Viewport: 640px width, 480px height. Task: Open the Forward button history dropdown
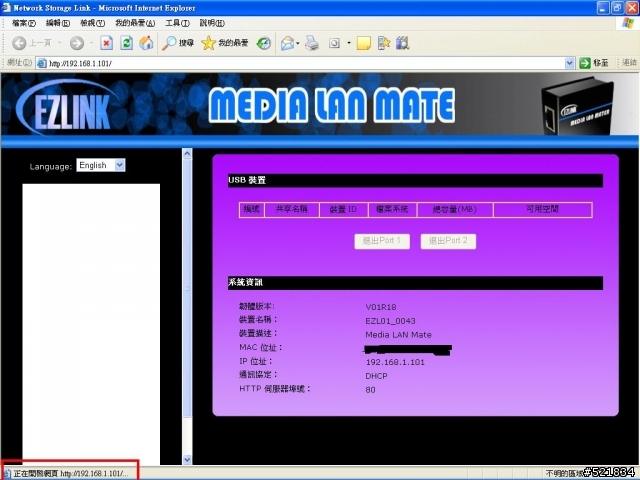[91, 43]
